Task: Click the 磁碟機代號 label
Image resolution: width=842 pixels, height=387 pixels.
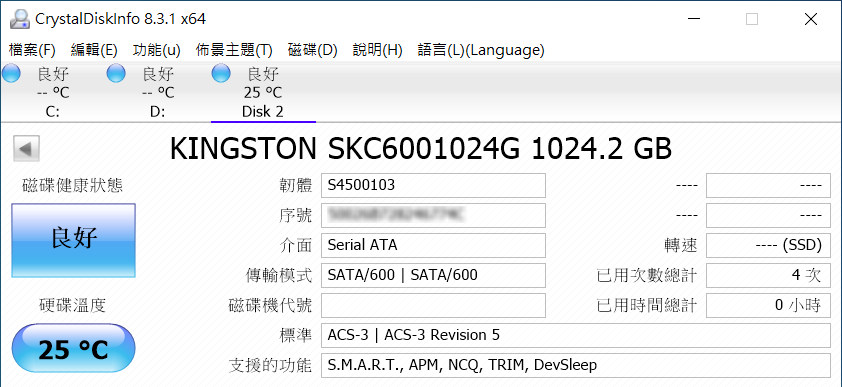Action: (x=270, y=306)
